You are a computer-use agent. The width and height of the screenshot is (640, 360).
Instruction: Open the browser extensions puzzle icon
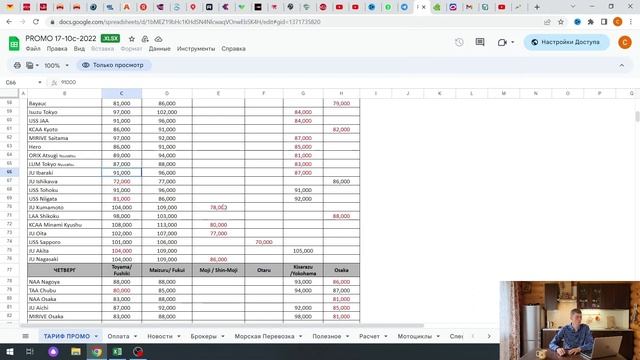(591, 22)
